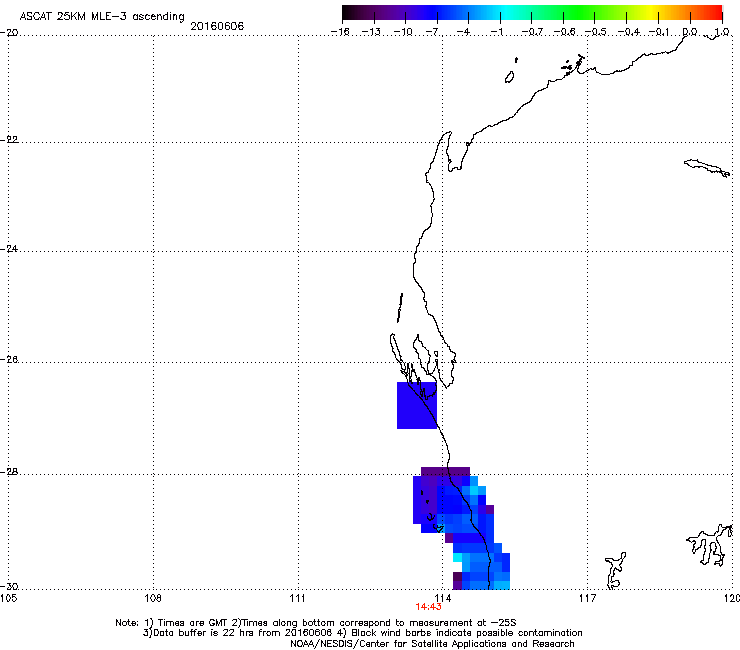Select the date label '20160606'
The image size is (740, 650).
(217, 26)
